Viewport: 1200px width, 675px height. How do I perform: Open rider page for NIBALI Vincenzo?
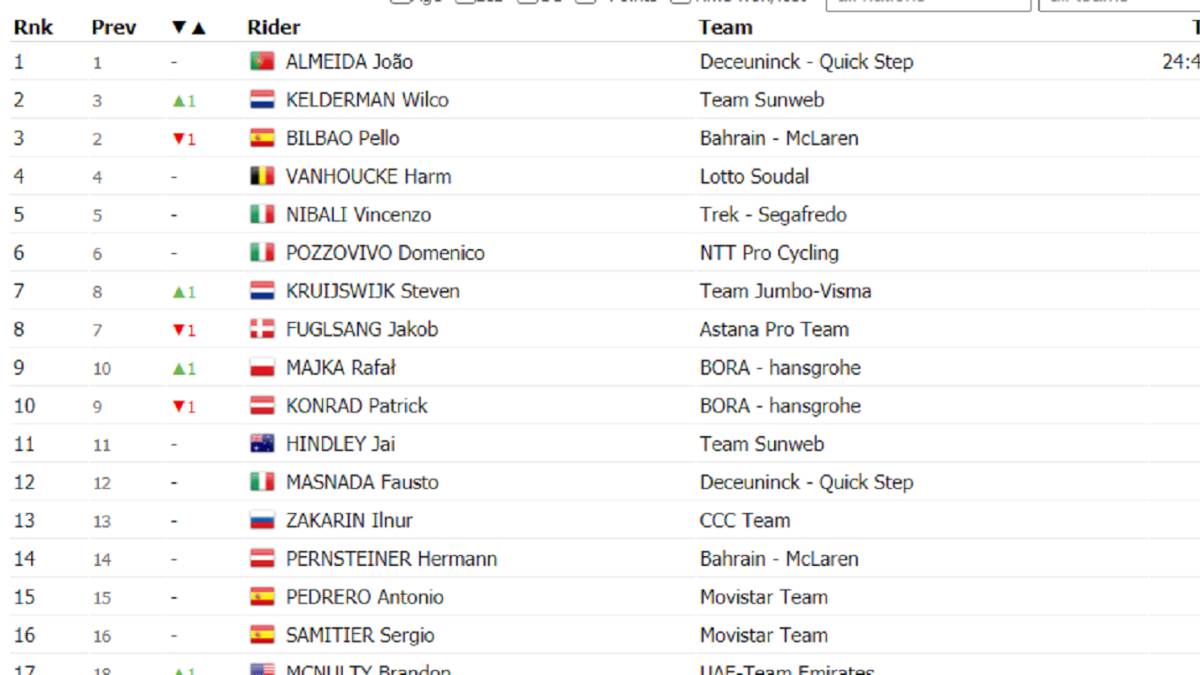pos(358,215)
